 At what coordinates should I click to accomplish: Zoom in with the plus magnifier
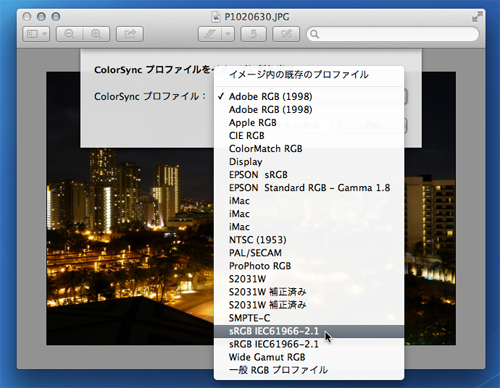[96, 34]
